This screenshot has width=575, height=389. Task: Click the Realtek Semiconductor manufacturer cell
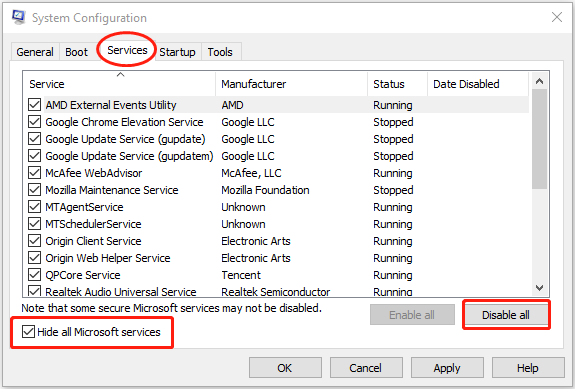point(275,292)
